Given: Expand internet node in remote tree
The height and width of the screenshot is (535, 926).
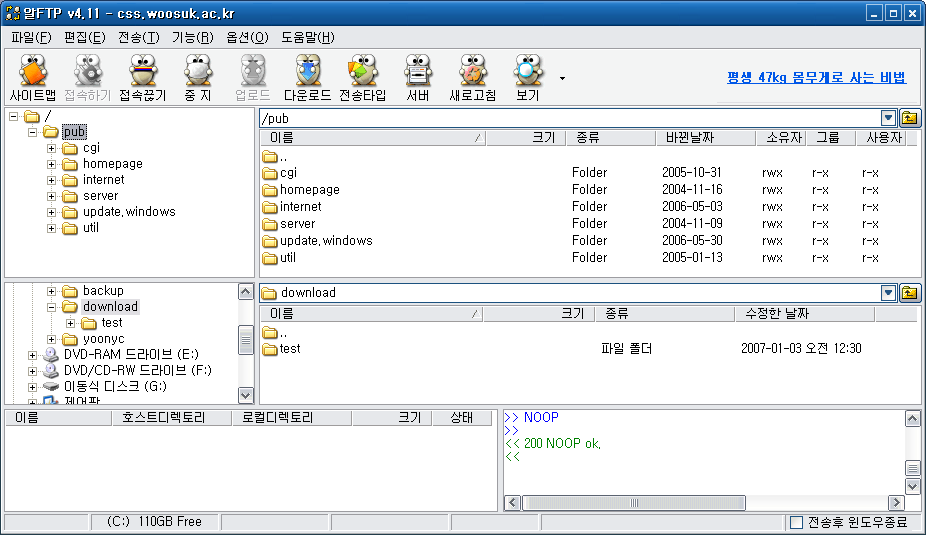Looking at the screenshot, I should coord(51,180).
